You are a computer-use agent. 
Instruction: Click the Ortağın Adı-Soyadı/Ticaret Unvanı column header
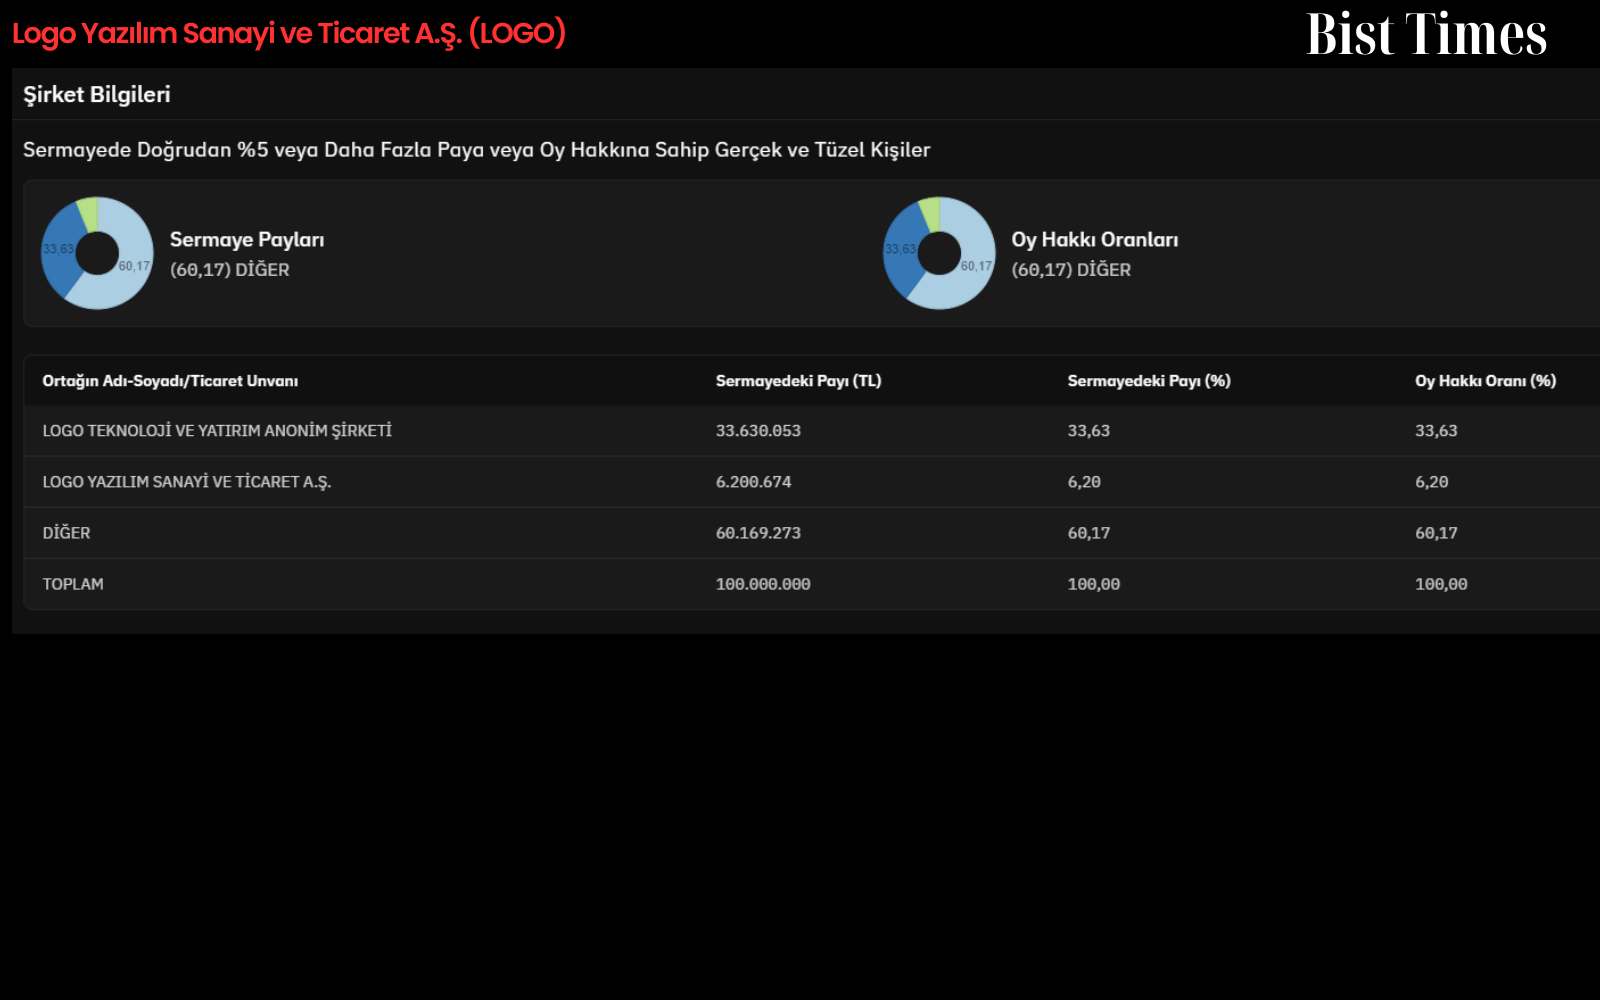click(170, 381)
